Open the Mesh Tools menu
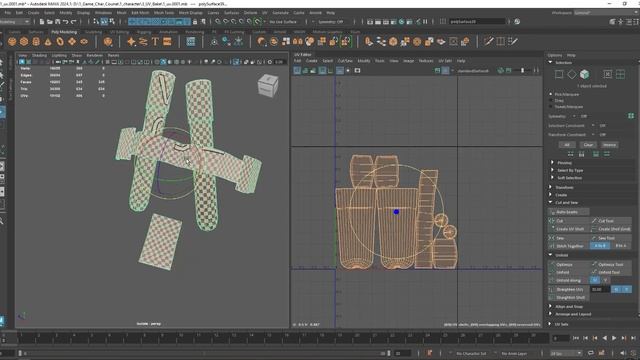This screenshot has width=640, height=360. click(164, 13)
